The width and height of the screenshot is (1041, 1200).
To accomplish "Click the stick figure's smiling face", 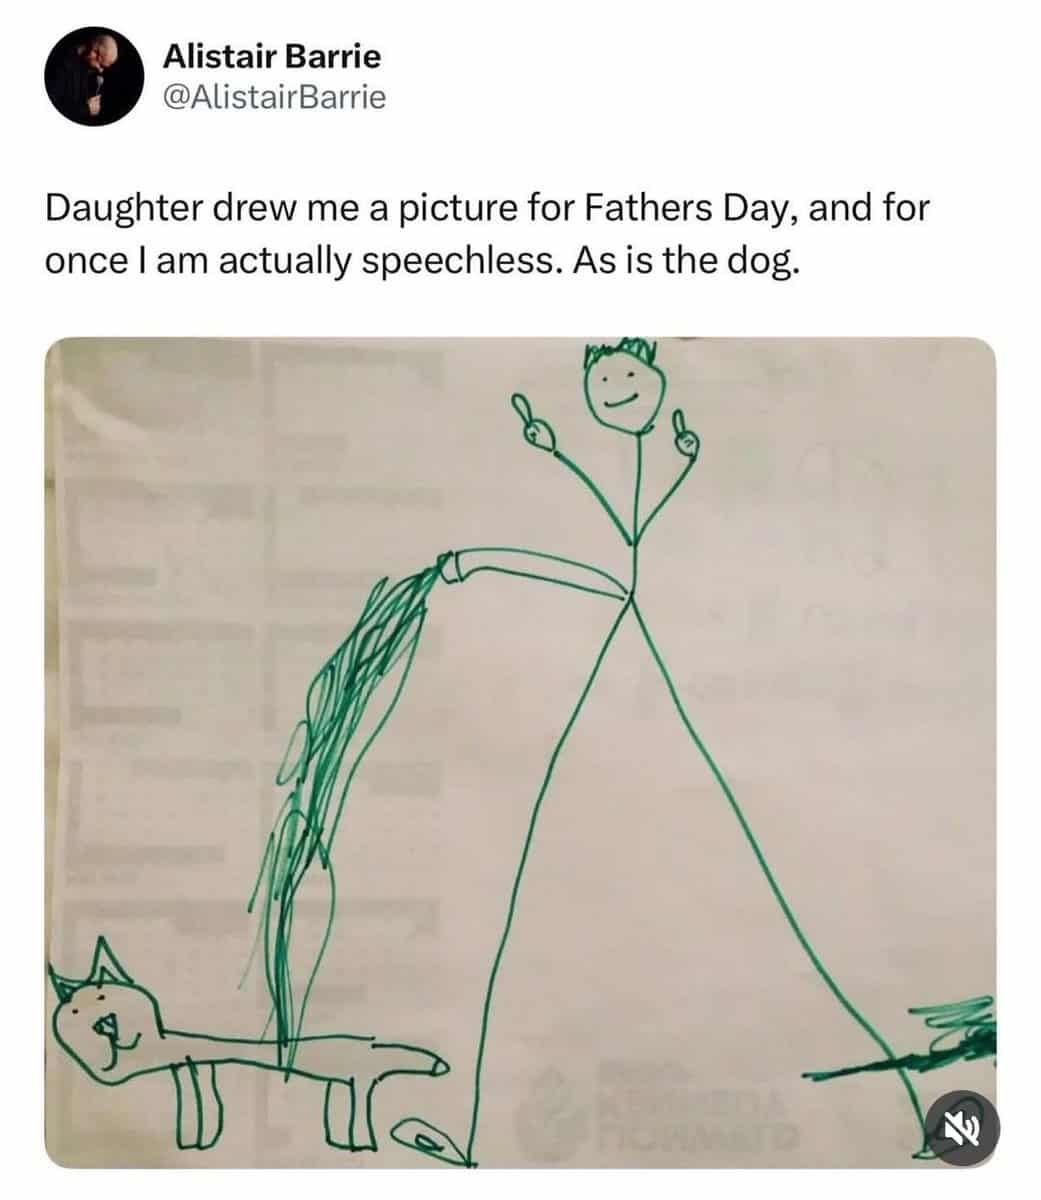I will (625, 391).
